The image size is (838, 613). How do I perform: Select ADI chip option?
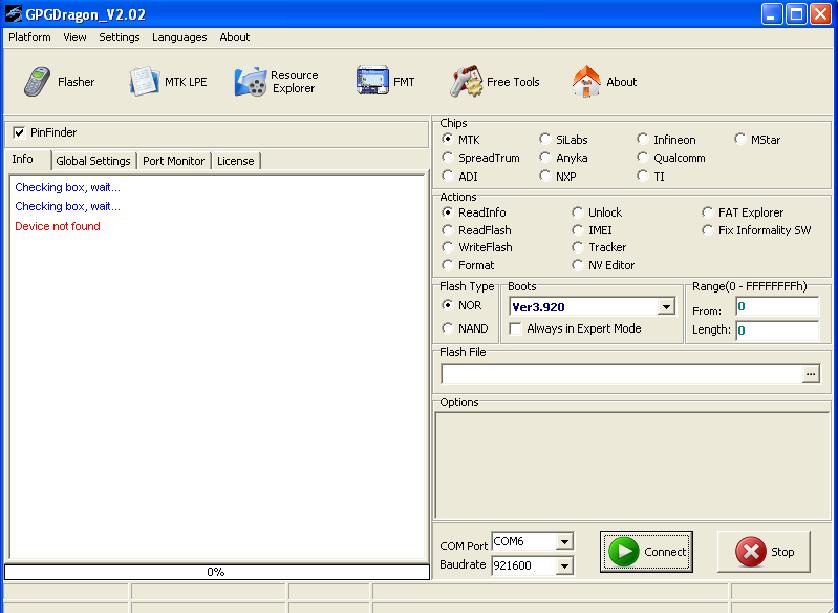click(448, 176)
